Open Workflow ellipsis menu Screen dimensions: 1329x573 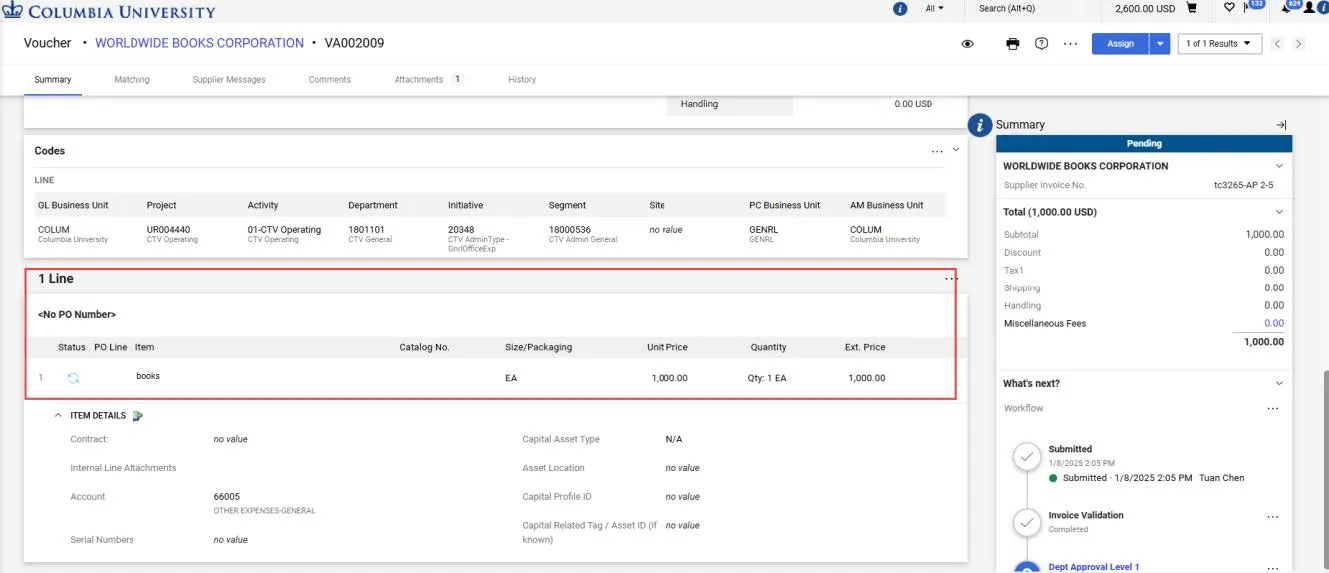pyautogui.click(x=1273, y=409)
